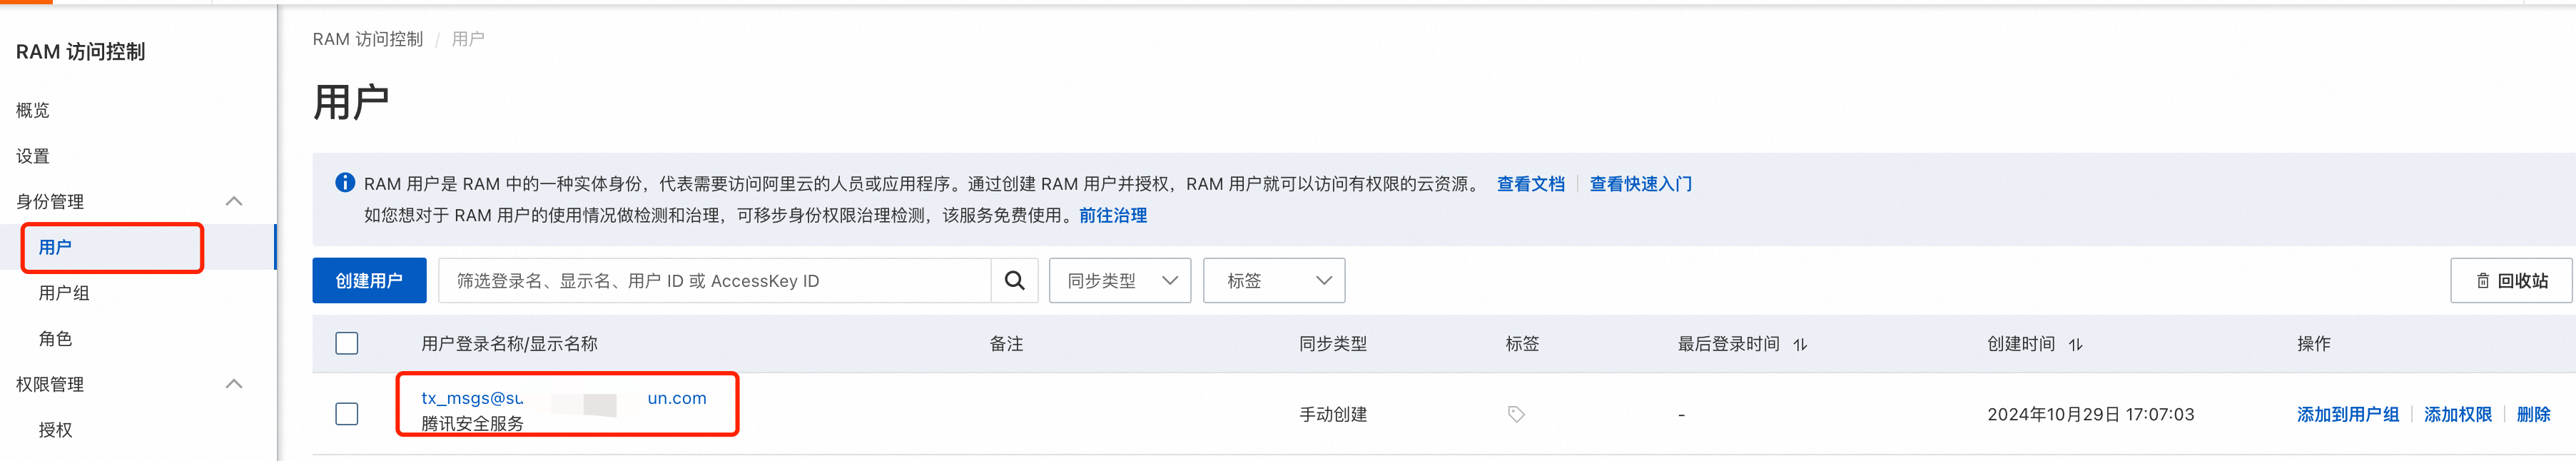Viewport: 2576px width, 461px height.
Task: Open 角色 in the sidebar
Action: (56, 339)
